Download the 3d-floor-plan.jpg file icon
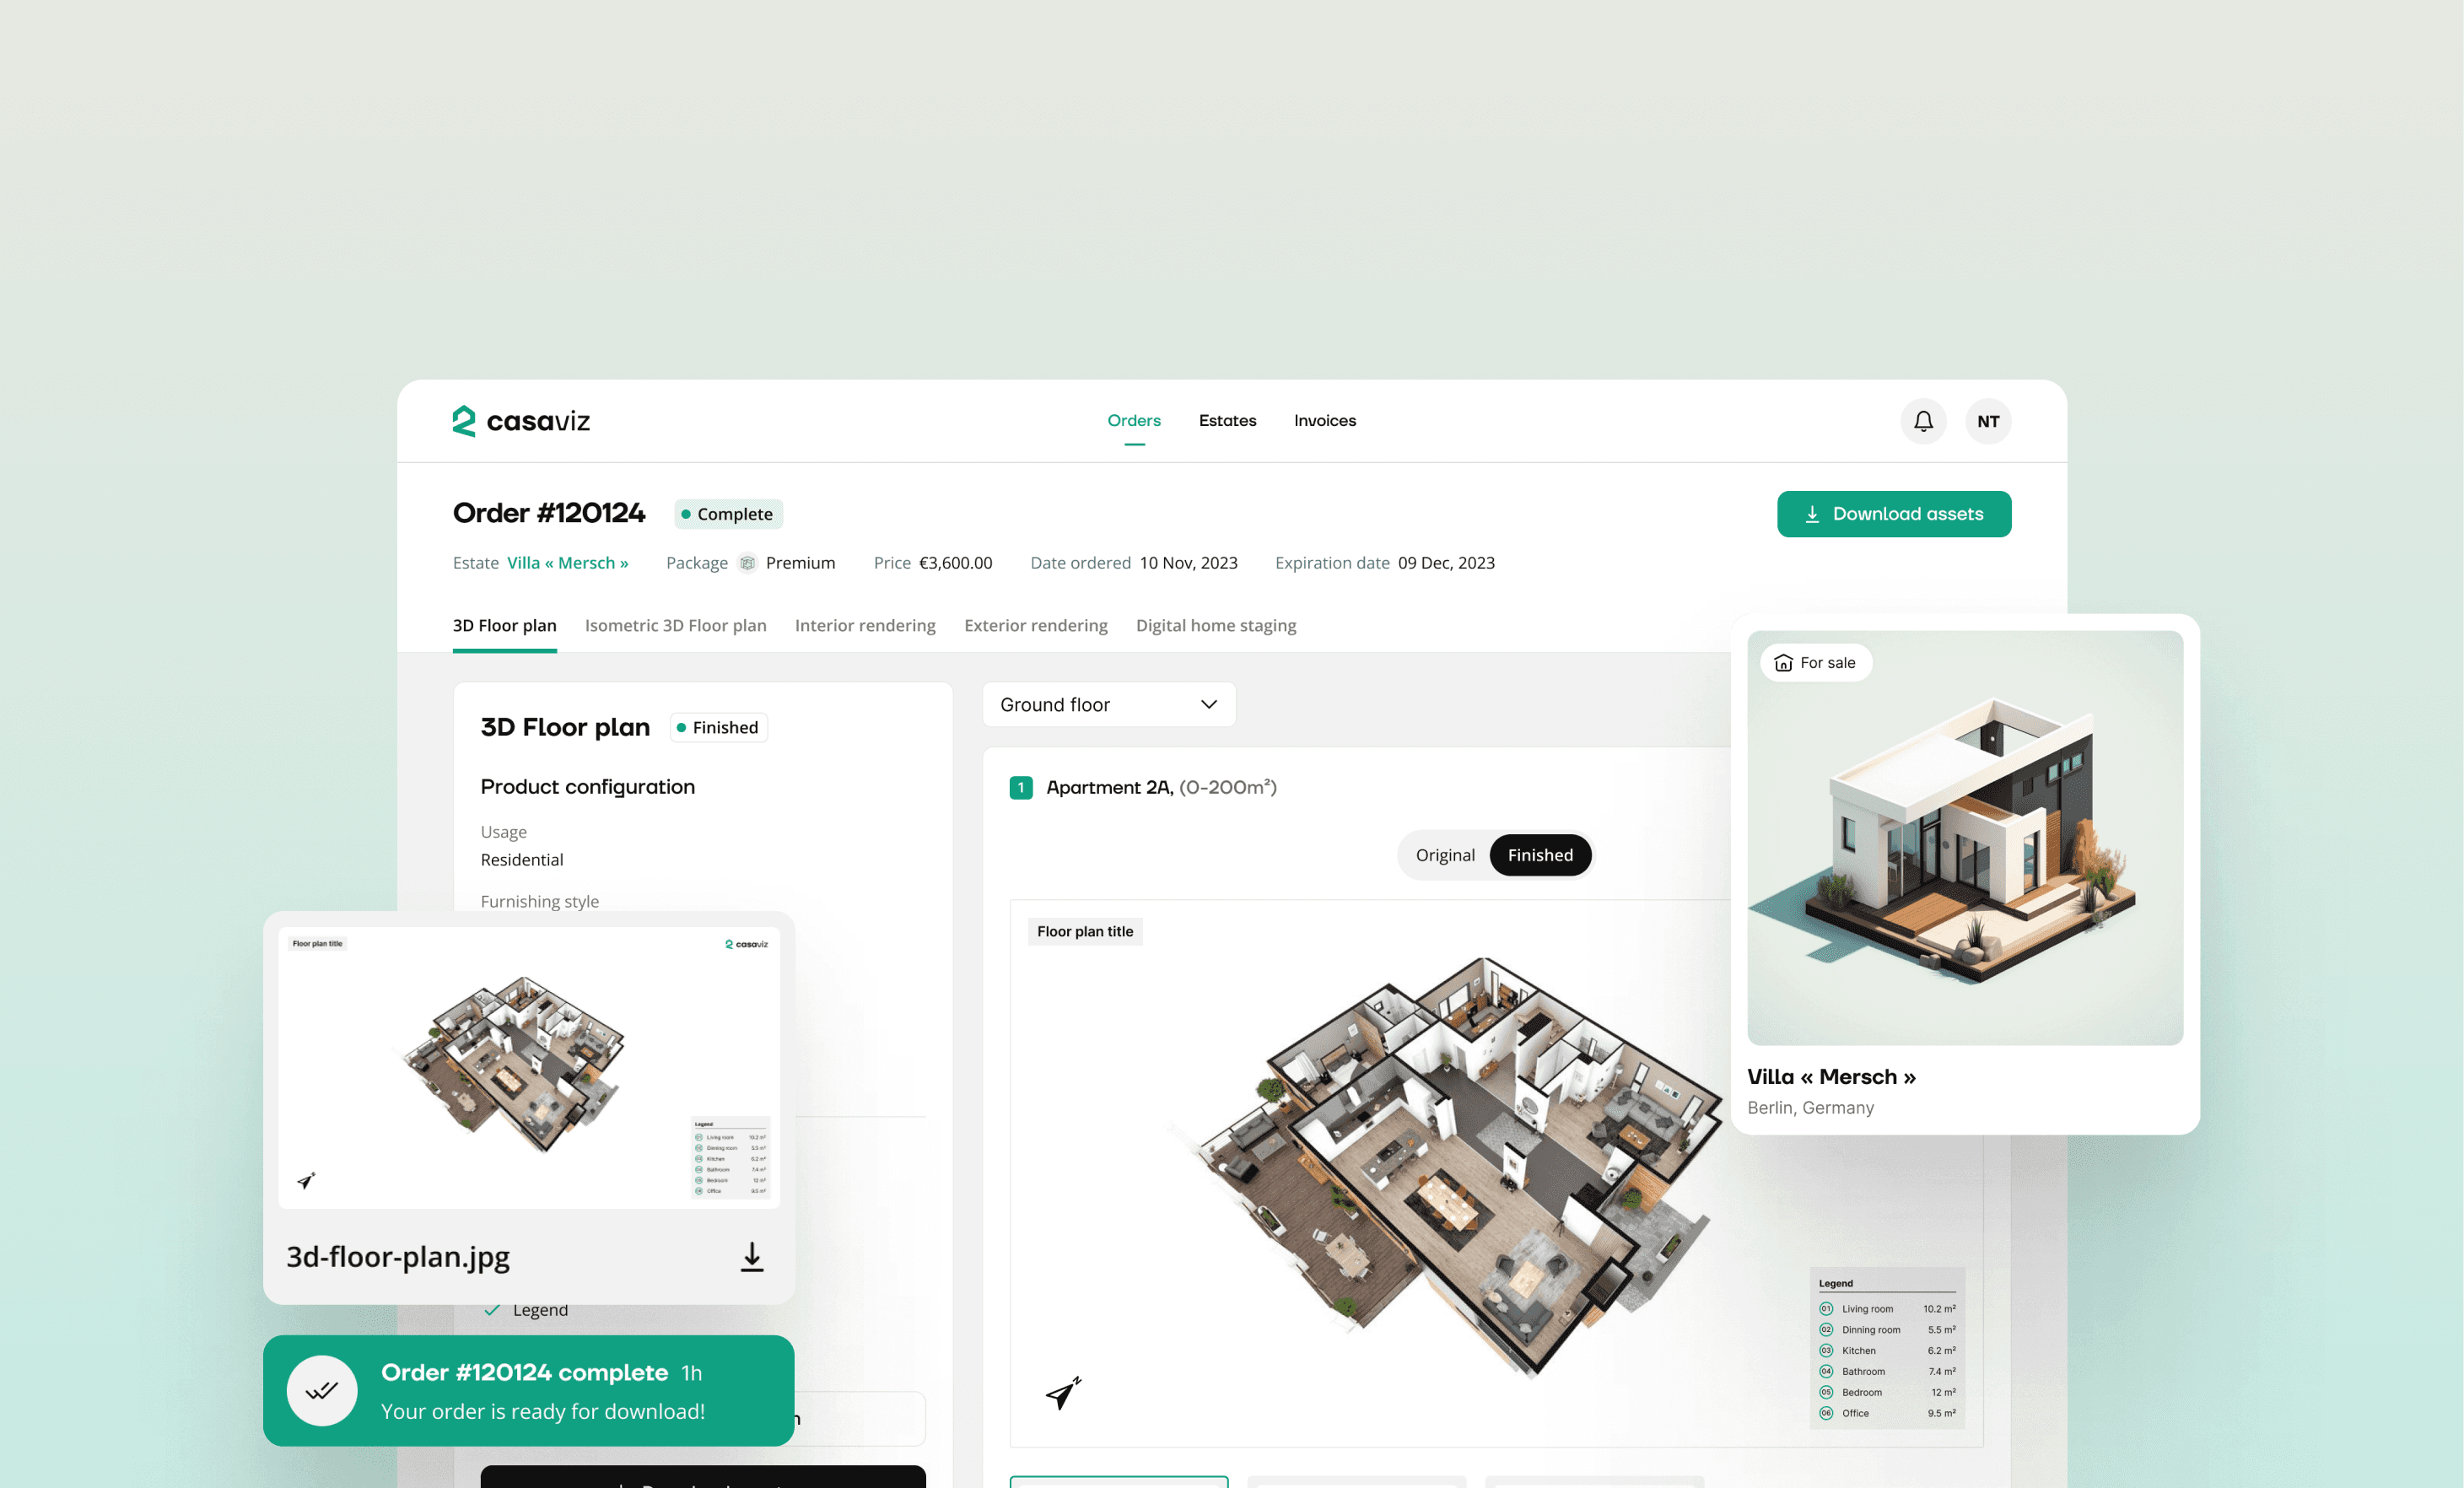 click(752, 1256)
